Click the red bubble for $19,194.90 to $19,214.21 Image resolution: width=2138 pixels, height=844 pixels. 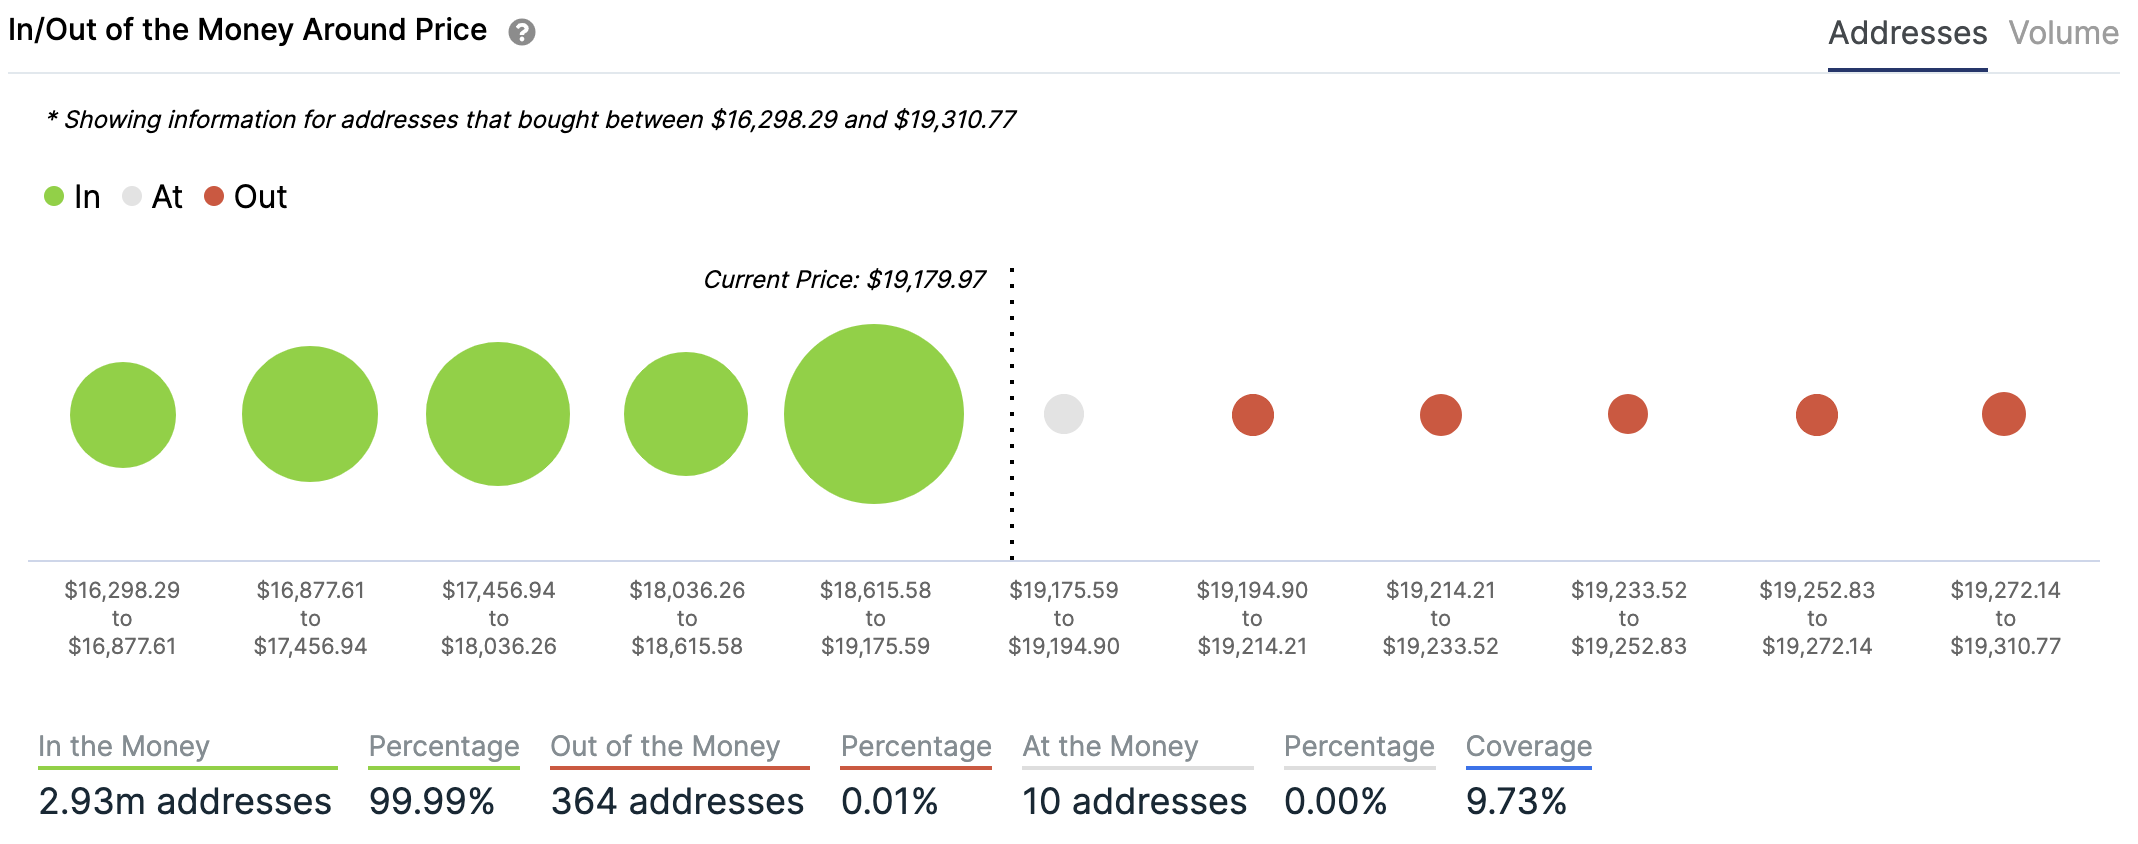click(x=1252, y=415)
